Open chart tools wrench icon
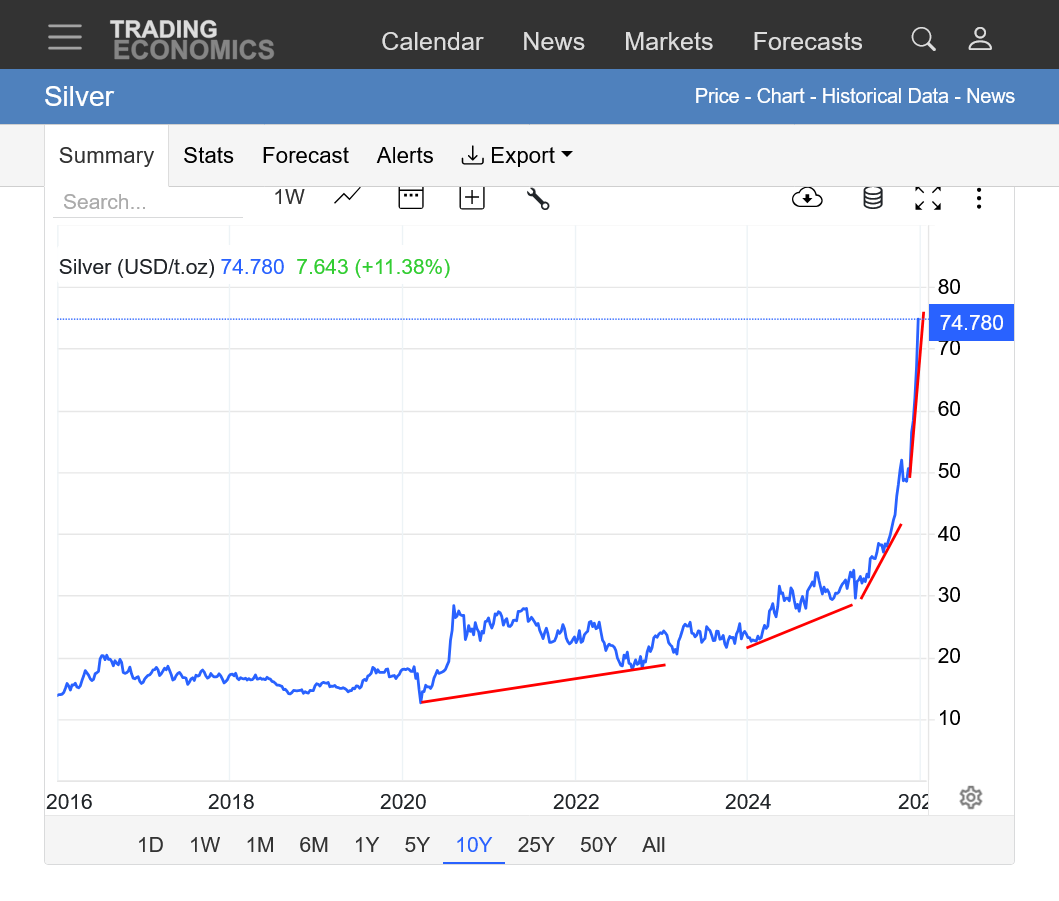Image resolution: width=1059 pixels, height=901 pixels. click(538, 198)
